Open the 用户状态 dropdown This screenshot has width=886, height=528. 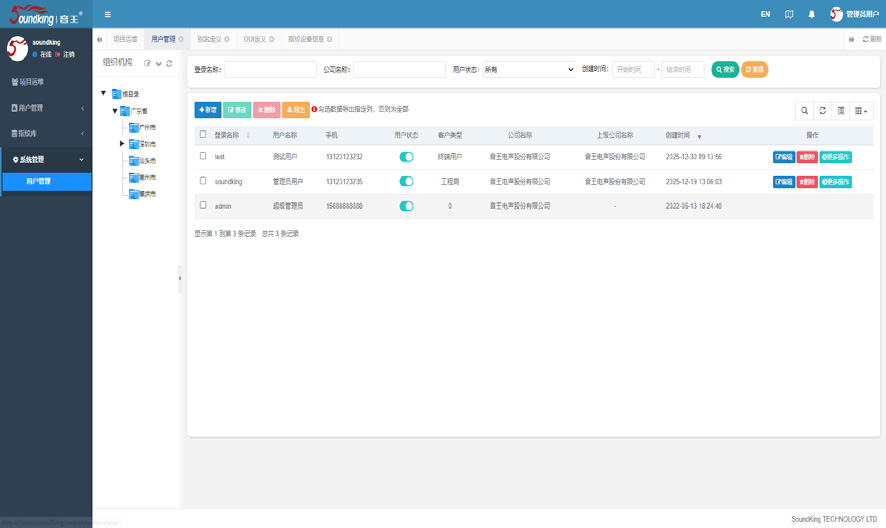[x=529, y=70]
